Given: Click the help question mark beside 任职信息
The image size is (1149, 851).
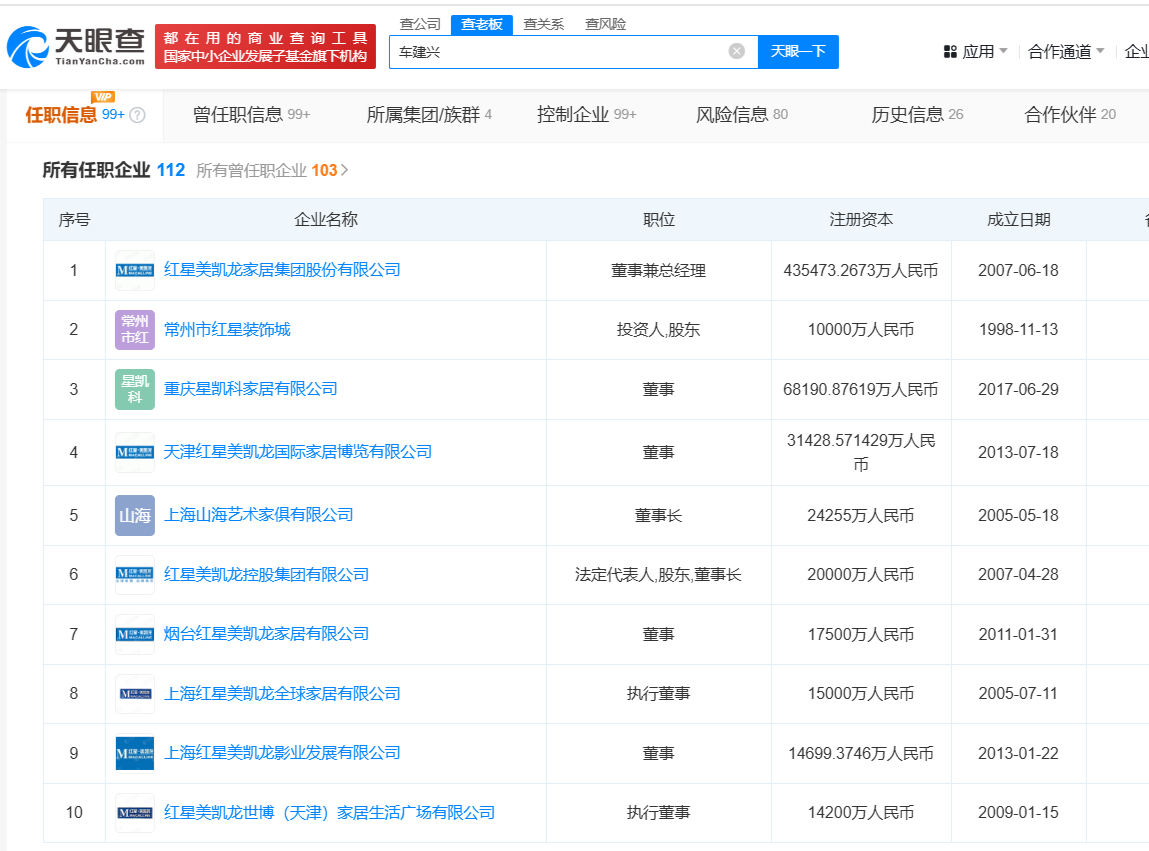Looking at the screenshot, I should (138, 115).
